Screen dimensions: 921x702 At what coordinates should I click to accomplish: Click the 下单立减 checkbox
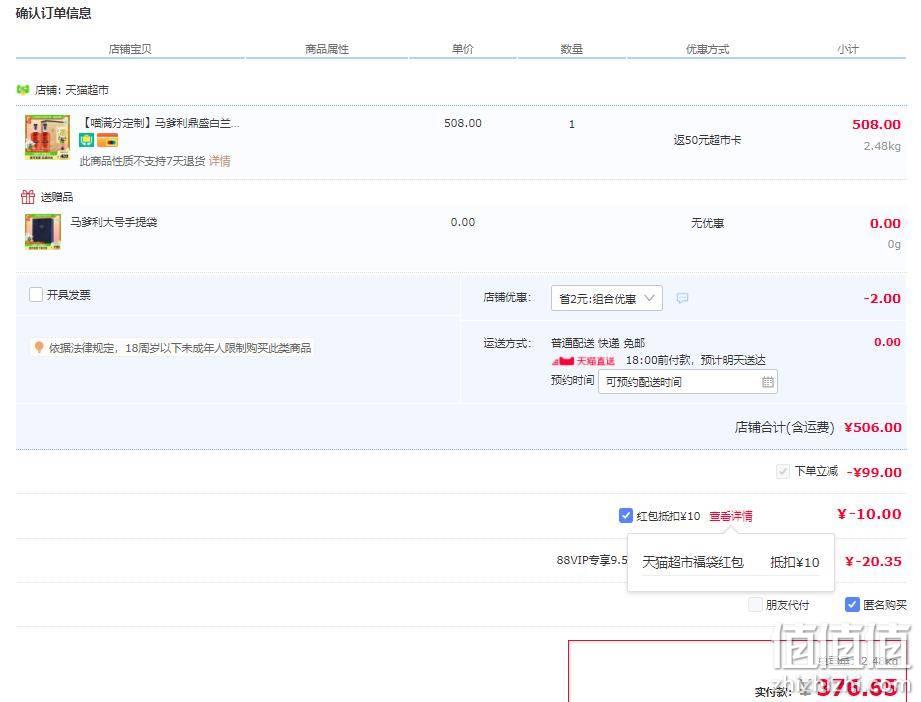782,471
